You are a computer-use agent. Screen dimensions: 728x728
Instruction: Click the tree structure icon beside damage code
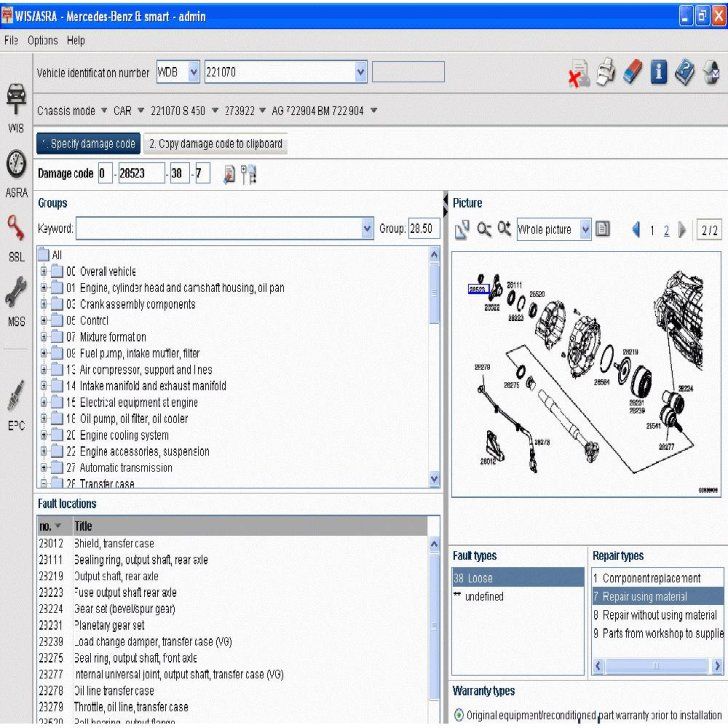point(249,175)
